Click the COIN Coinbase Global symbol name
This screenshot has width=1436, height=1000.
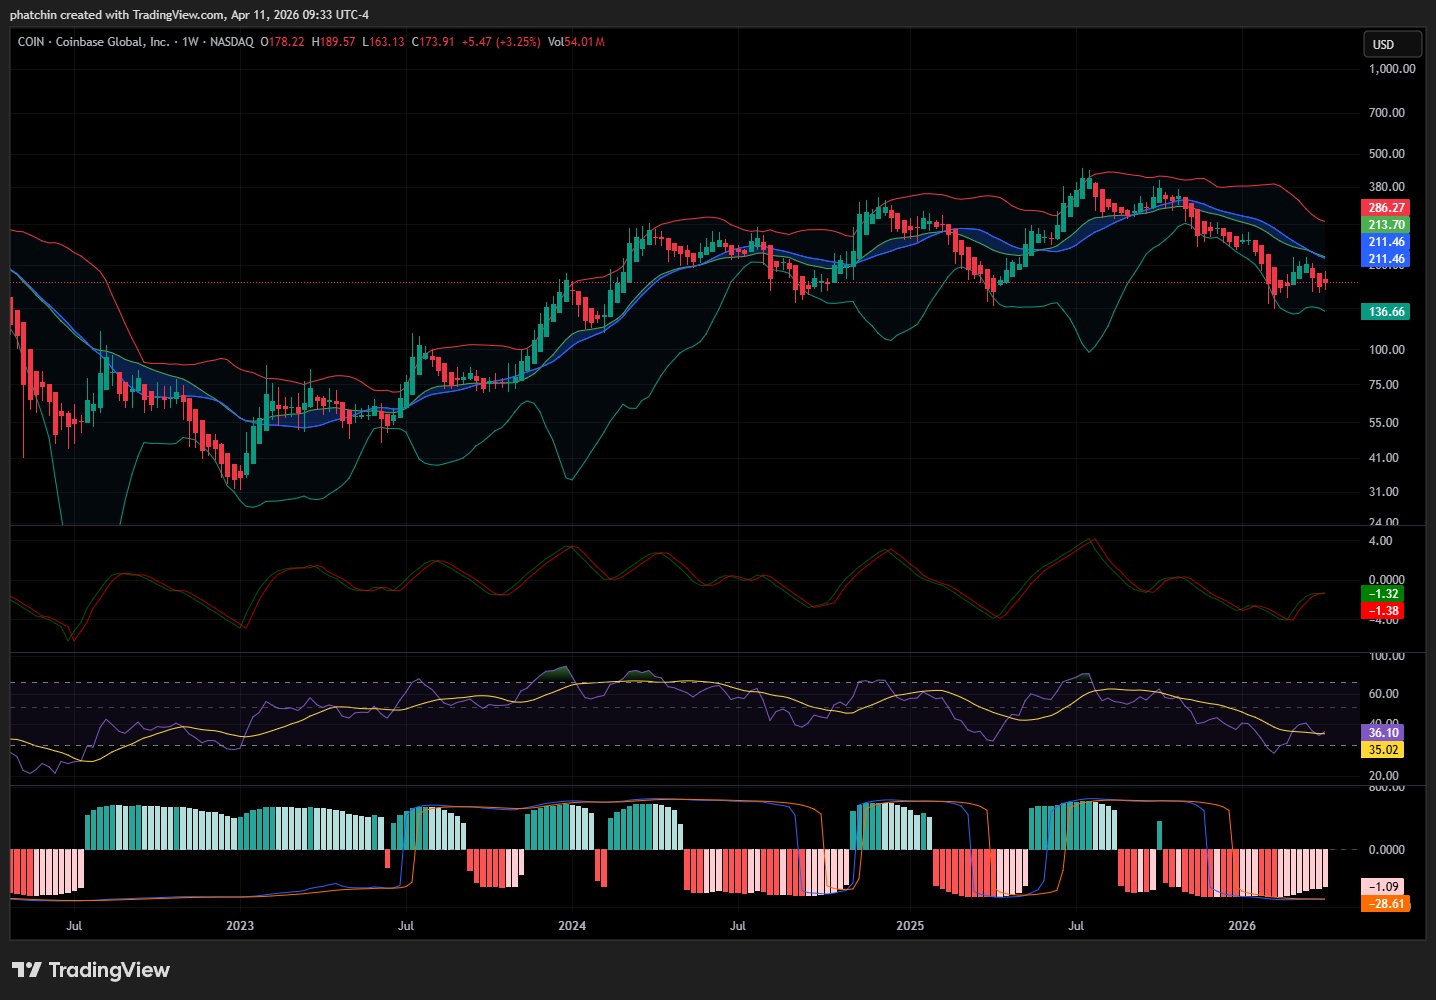coord(93,42)
